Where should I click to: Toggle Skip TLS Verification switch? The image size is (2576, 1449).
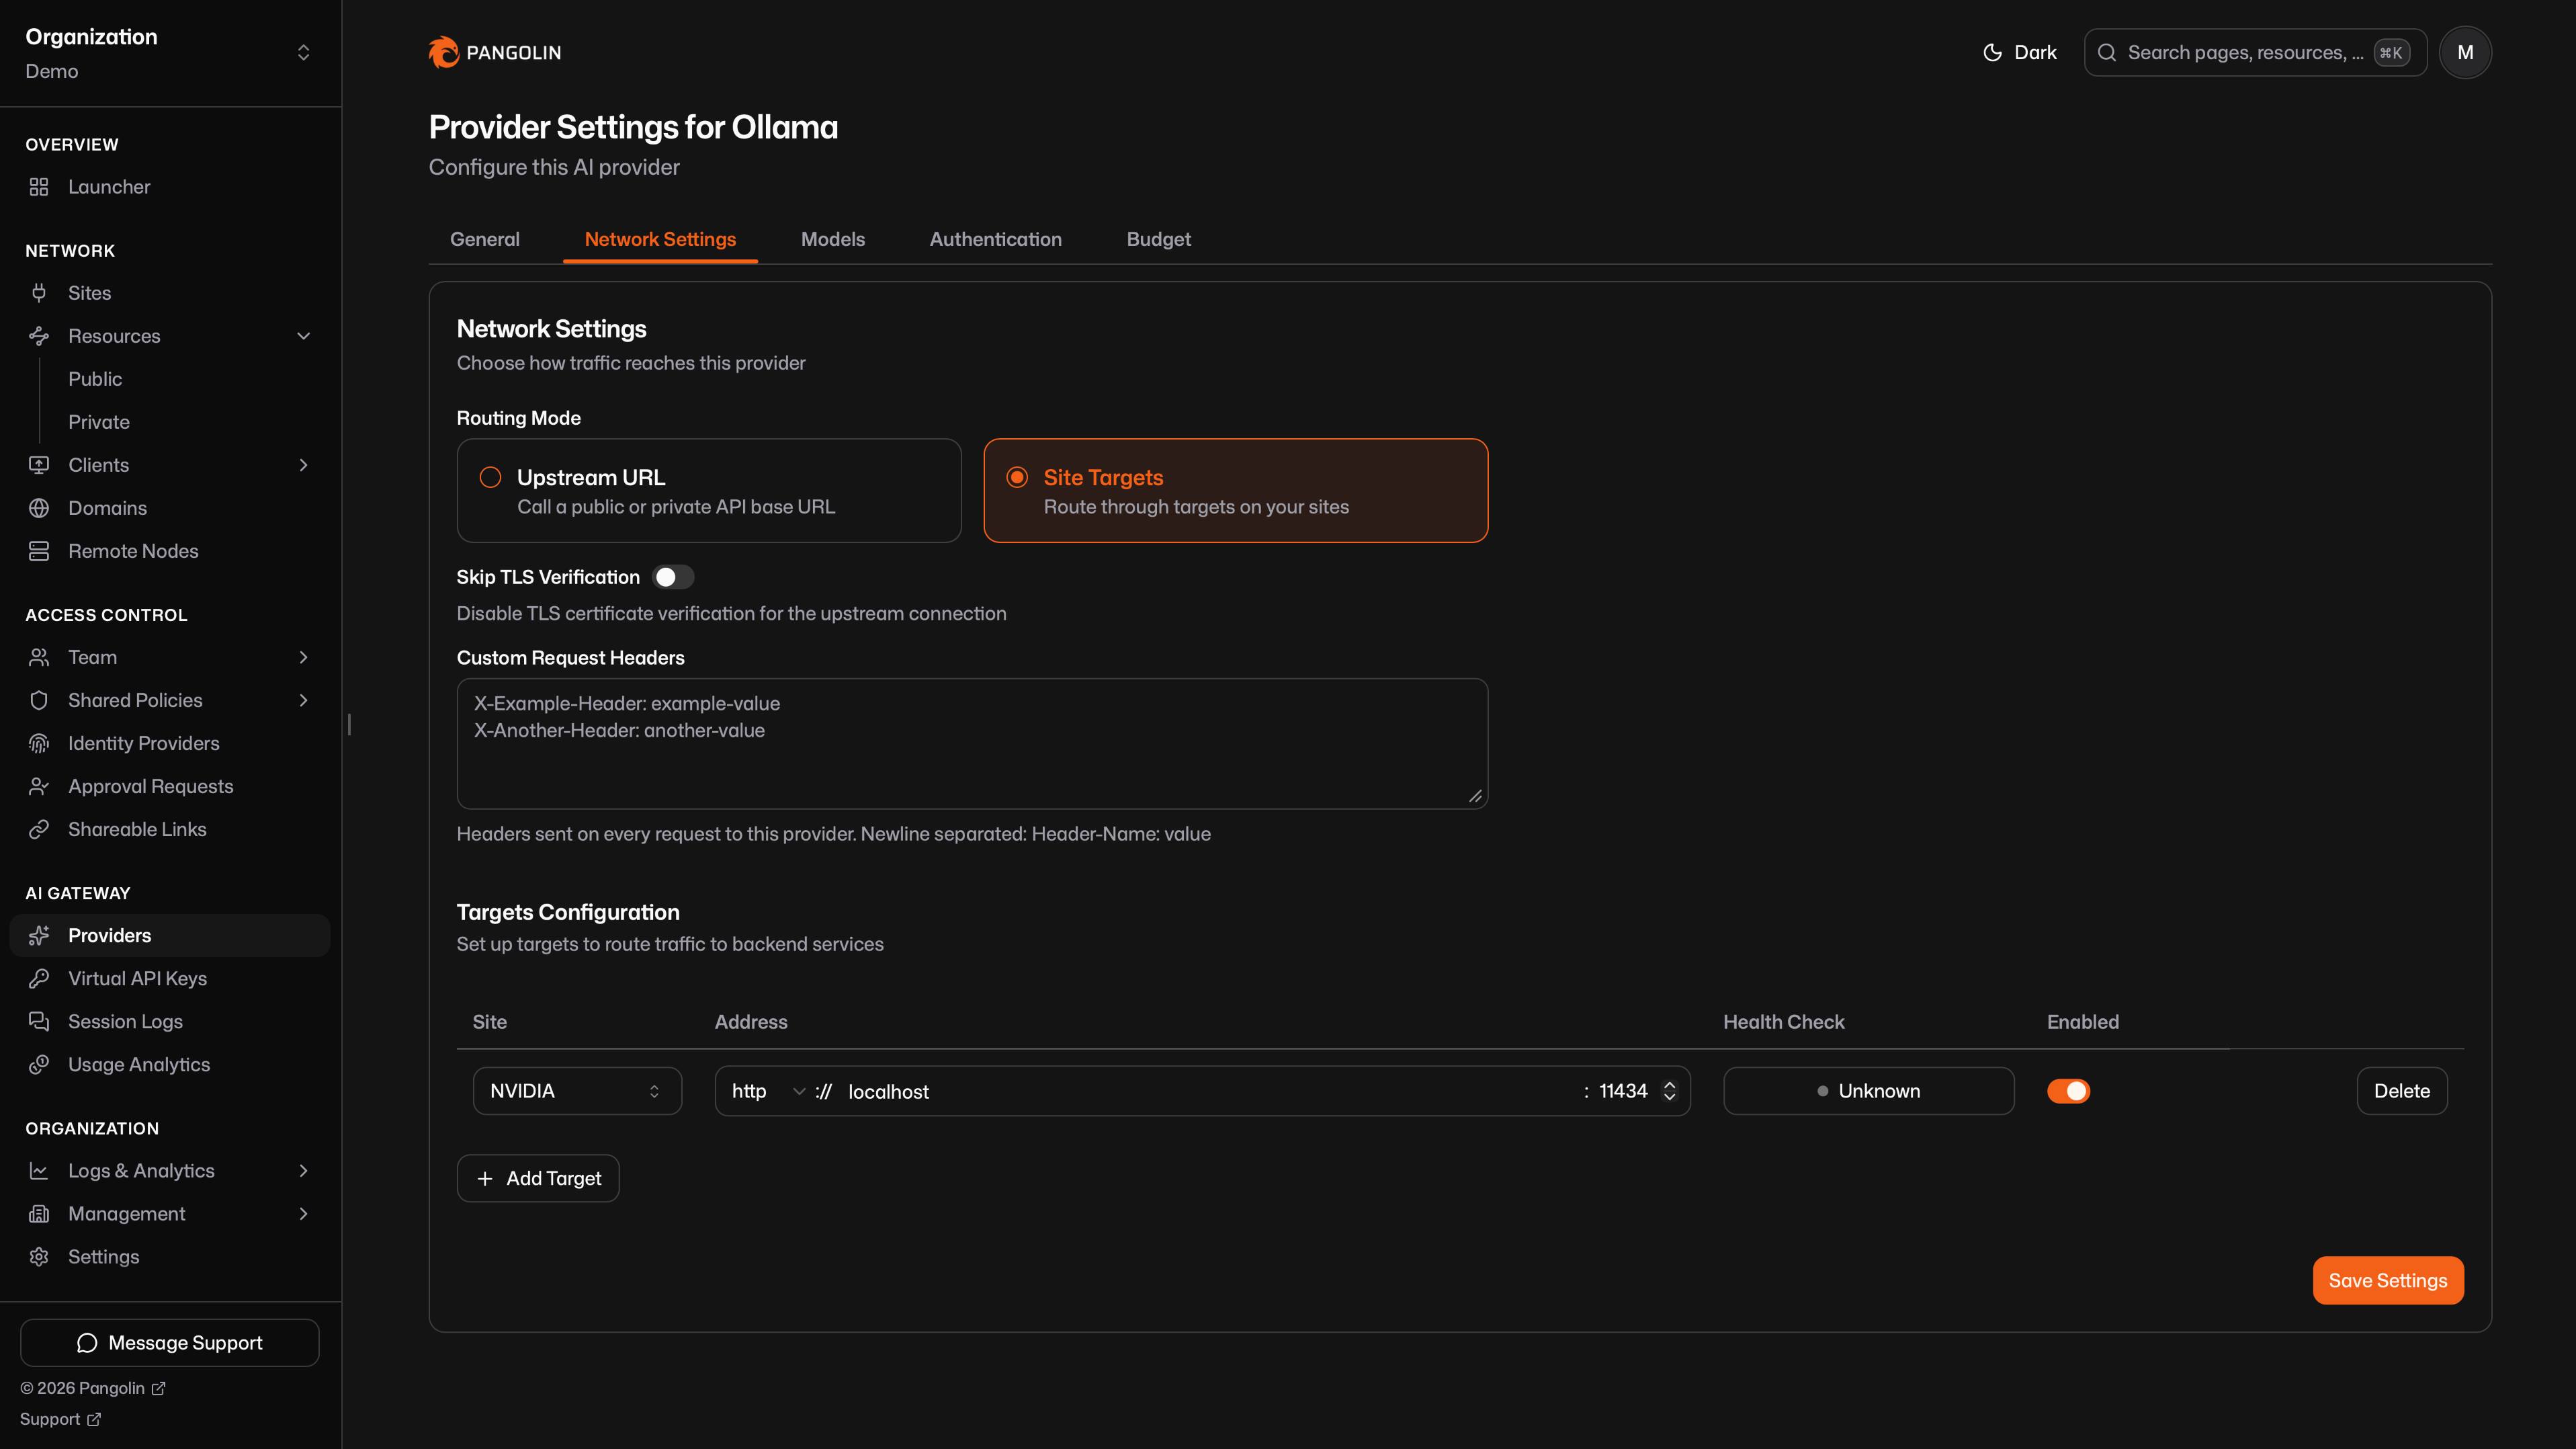point(673,577)
